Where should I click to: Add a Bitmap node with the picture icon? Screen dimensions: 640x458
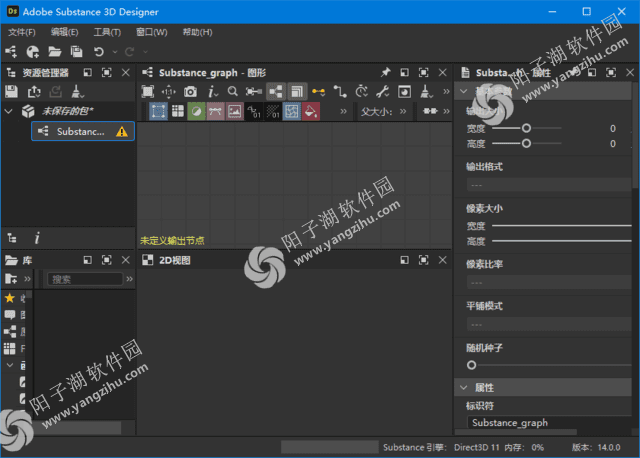click(x=235, y=111)
